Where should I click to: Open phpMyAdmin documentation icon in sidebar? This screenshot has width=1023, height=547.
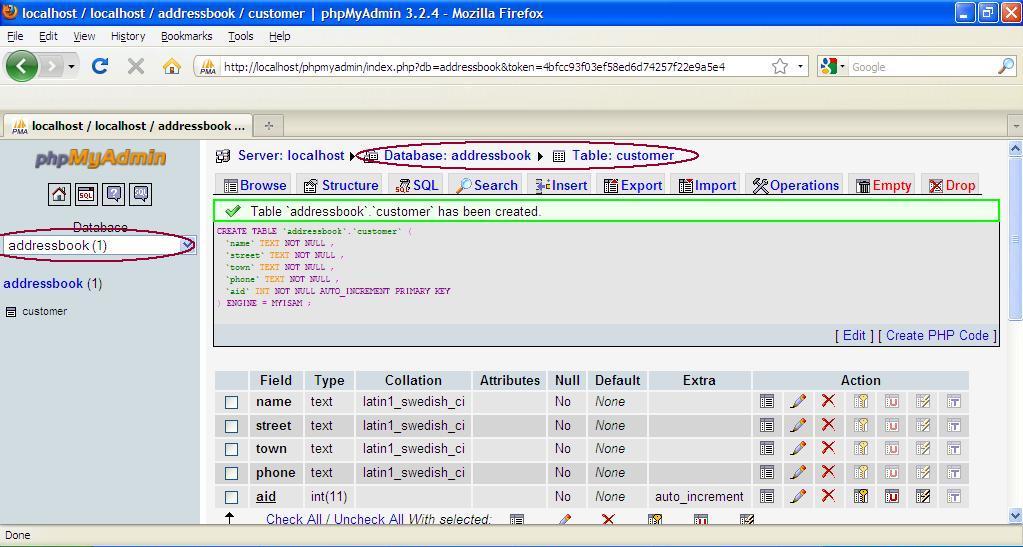[x=114, y=194]
